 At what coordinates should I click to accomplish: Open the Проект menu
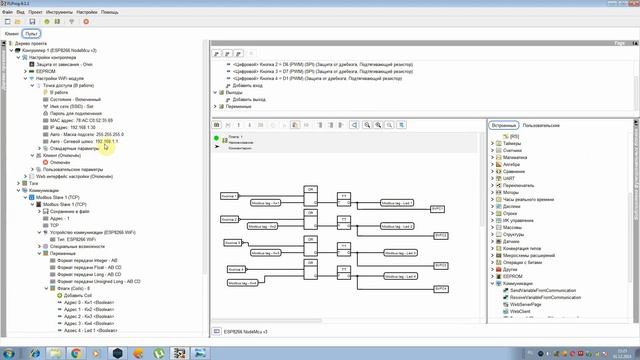[35, 12]
